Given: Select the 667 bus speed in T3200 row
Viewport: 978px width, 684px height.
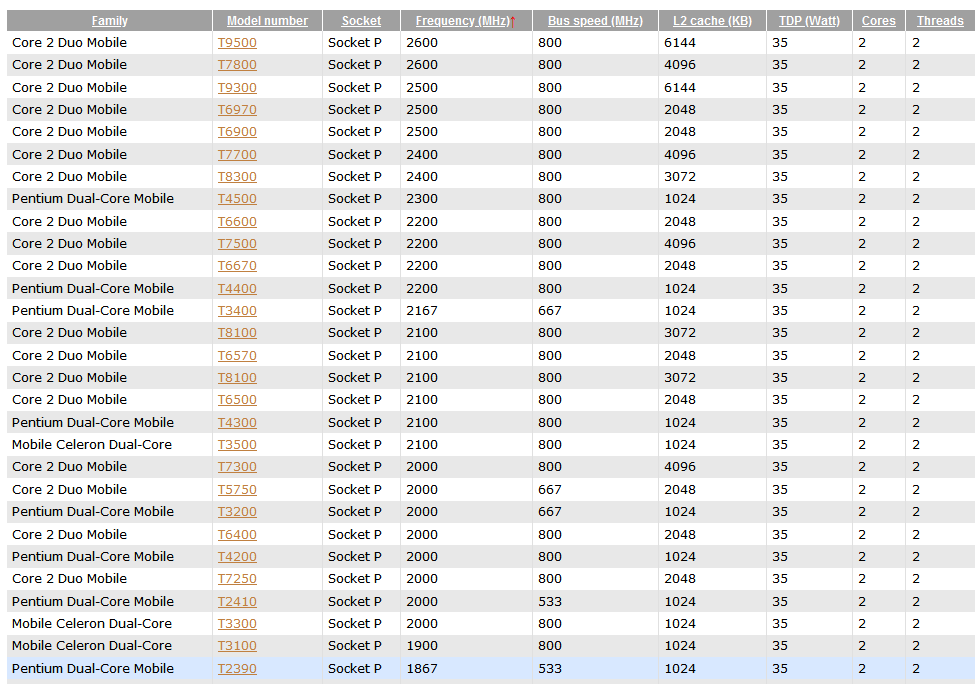Looking at the screenshot, I should click(x=550, y=512).
